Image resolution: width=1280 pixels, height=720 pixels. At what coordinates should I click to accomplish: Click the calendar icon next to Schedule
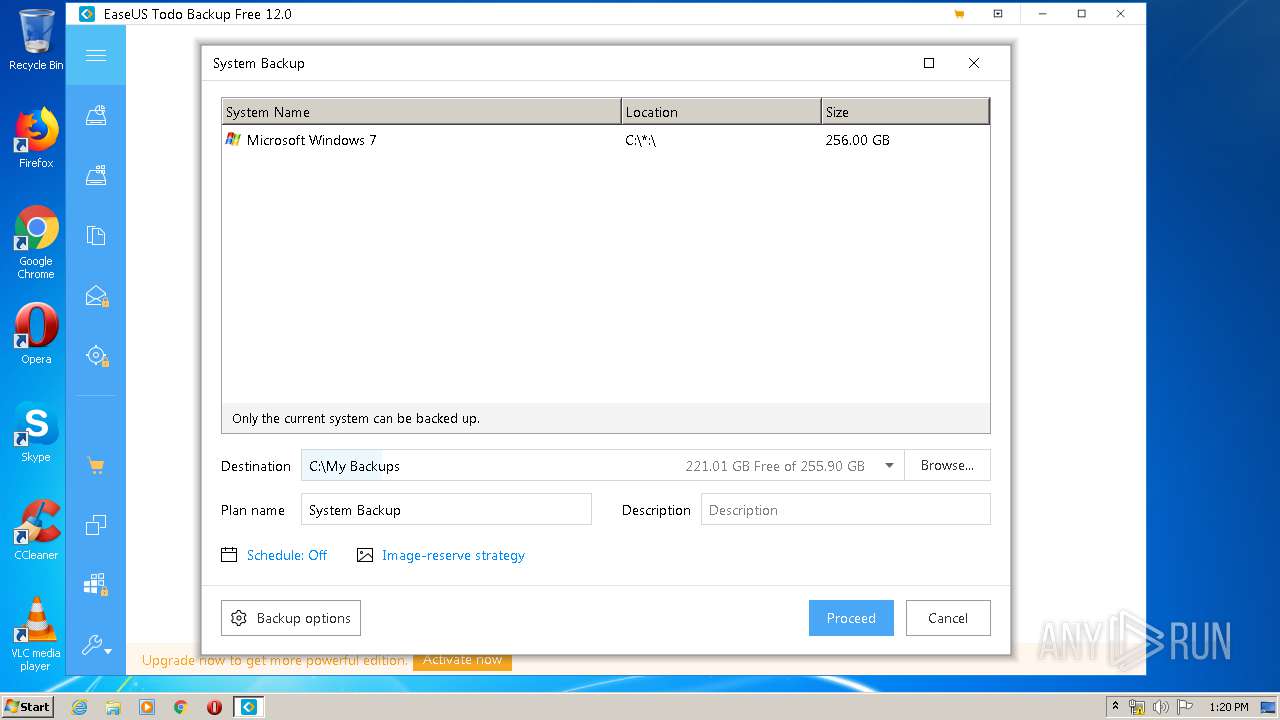click(x=229, y=555)
